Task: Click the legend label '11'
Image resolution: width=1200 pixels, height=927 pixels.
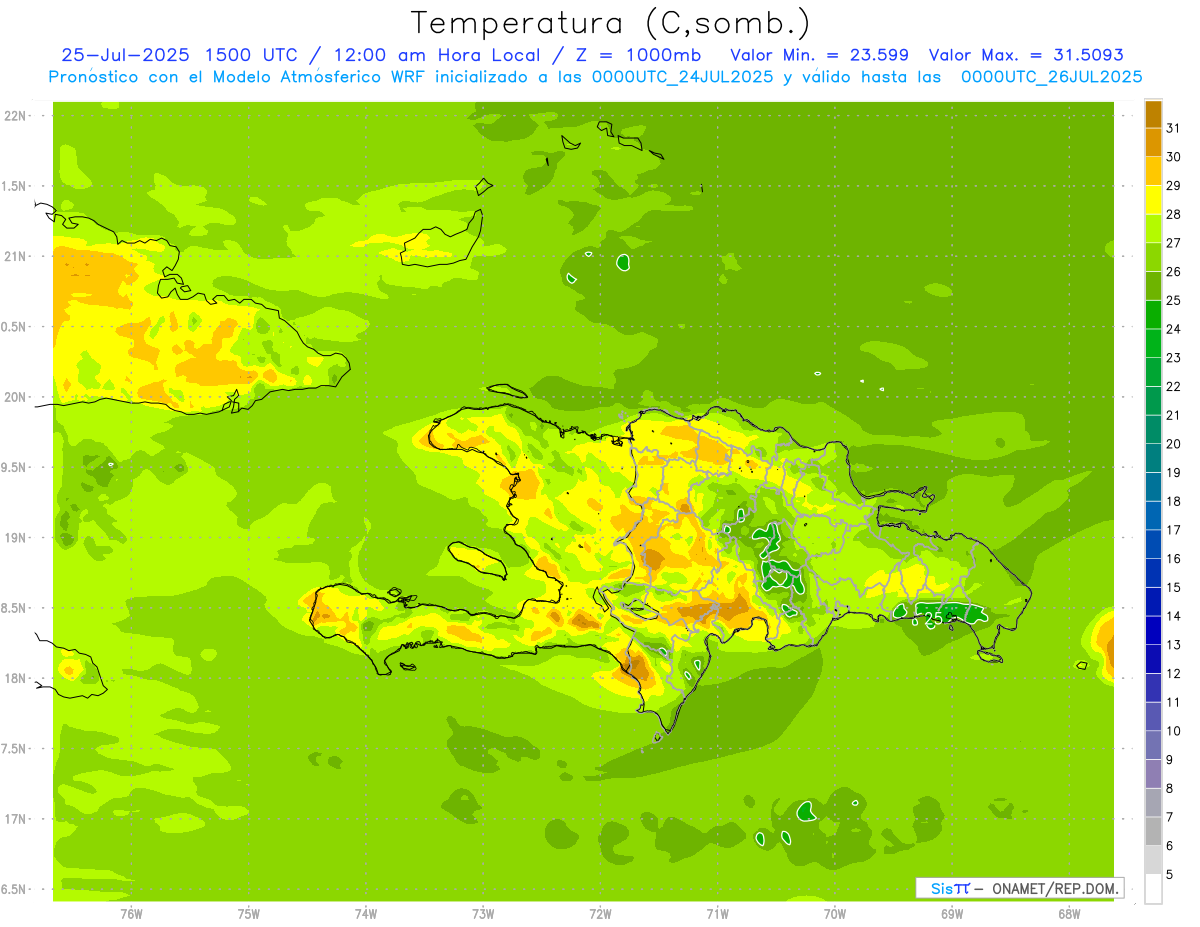Action: point(1173,702)
